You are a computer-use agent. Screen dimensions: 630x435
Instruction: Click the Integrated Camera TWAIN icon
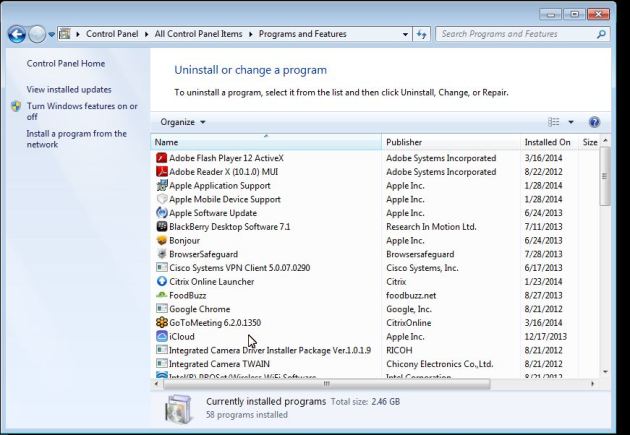162,364
